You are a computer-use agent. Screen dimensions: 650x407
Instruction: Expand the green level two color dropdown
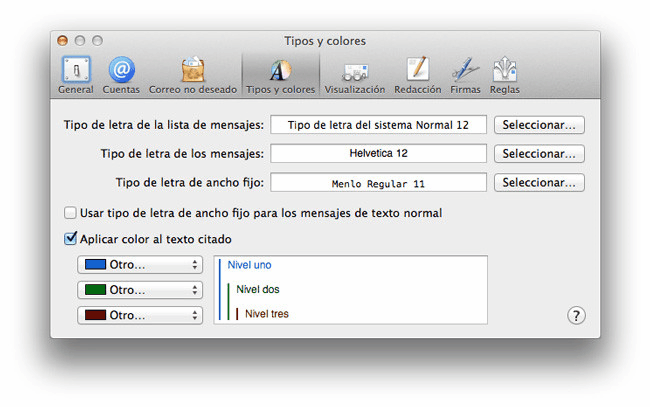(140, 290)
